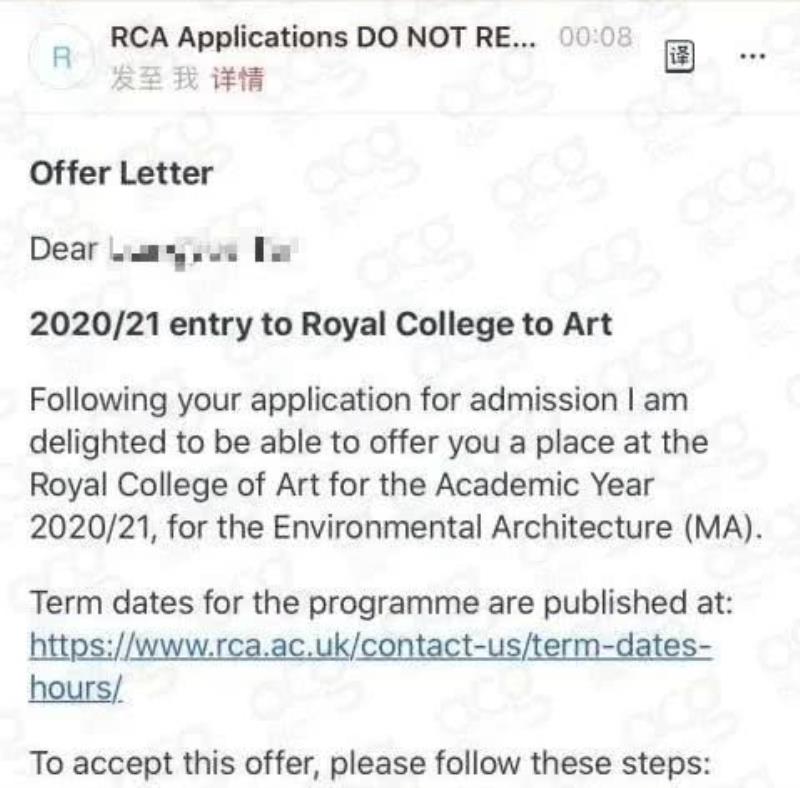Open the three-dot more options menu
This screenshot has height=788, width=800.
click(x=752, y=56)
